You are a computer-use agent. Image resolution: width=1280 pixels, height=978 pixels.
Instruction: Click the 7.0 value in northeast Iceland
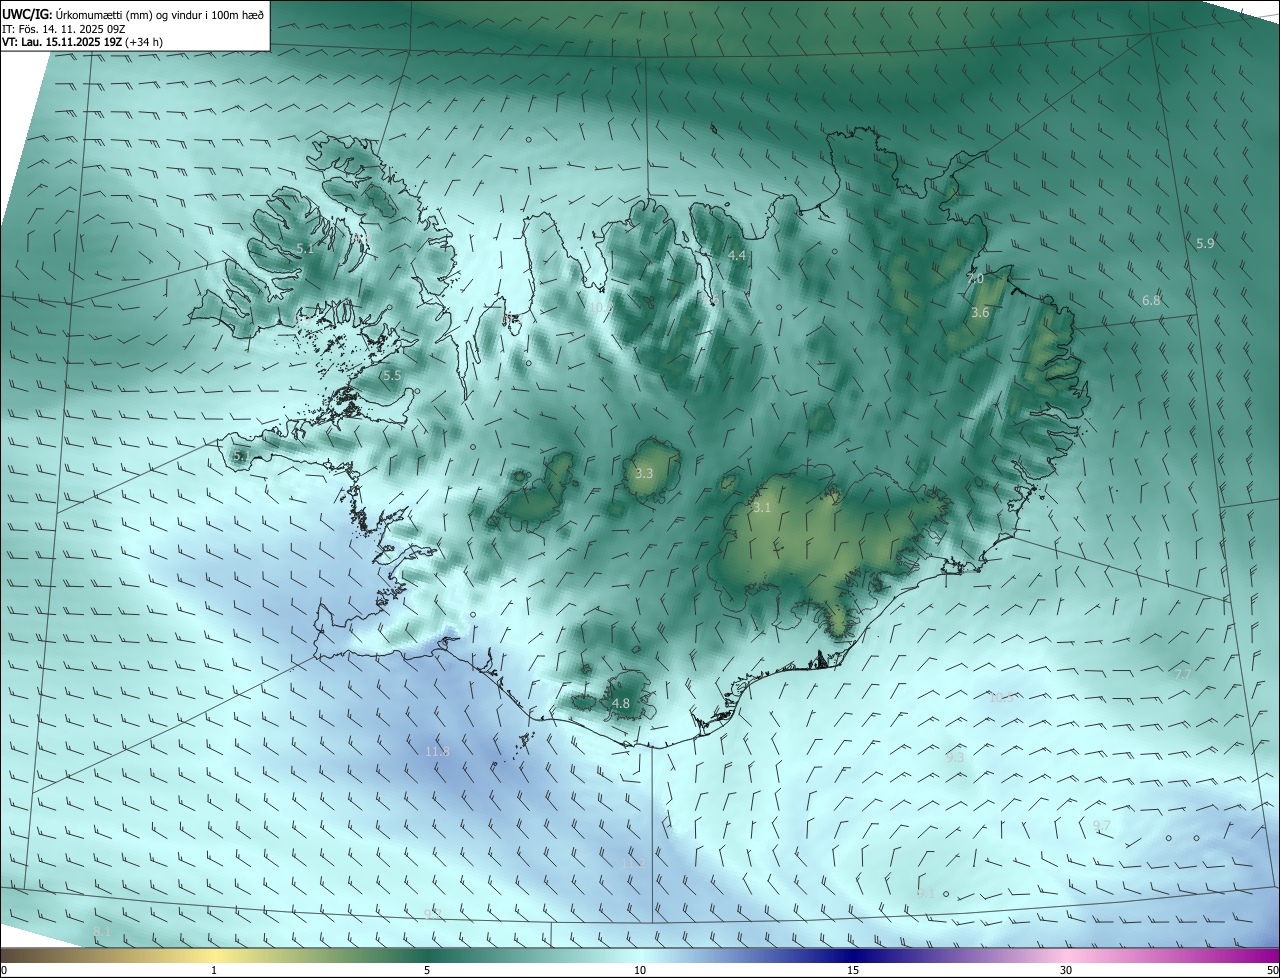[975, 279]
